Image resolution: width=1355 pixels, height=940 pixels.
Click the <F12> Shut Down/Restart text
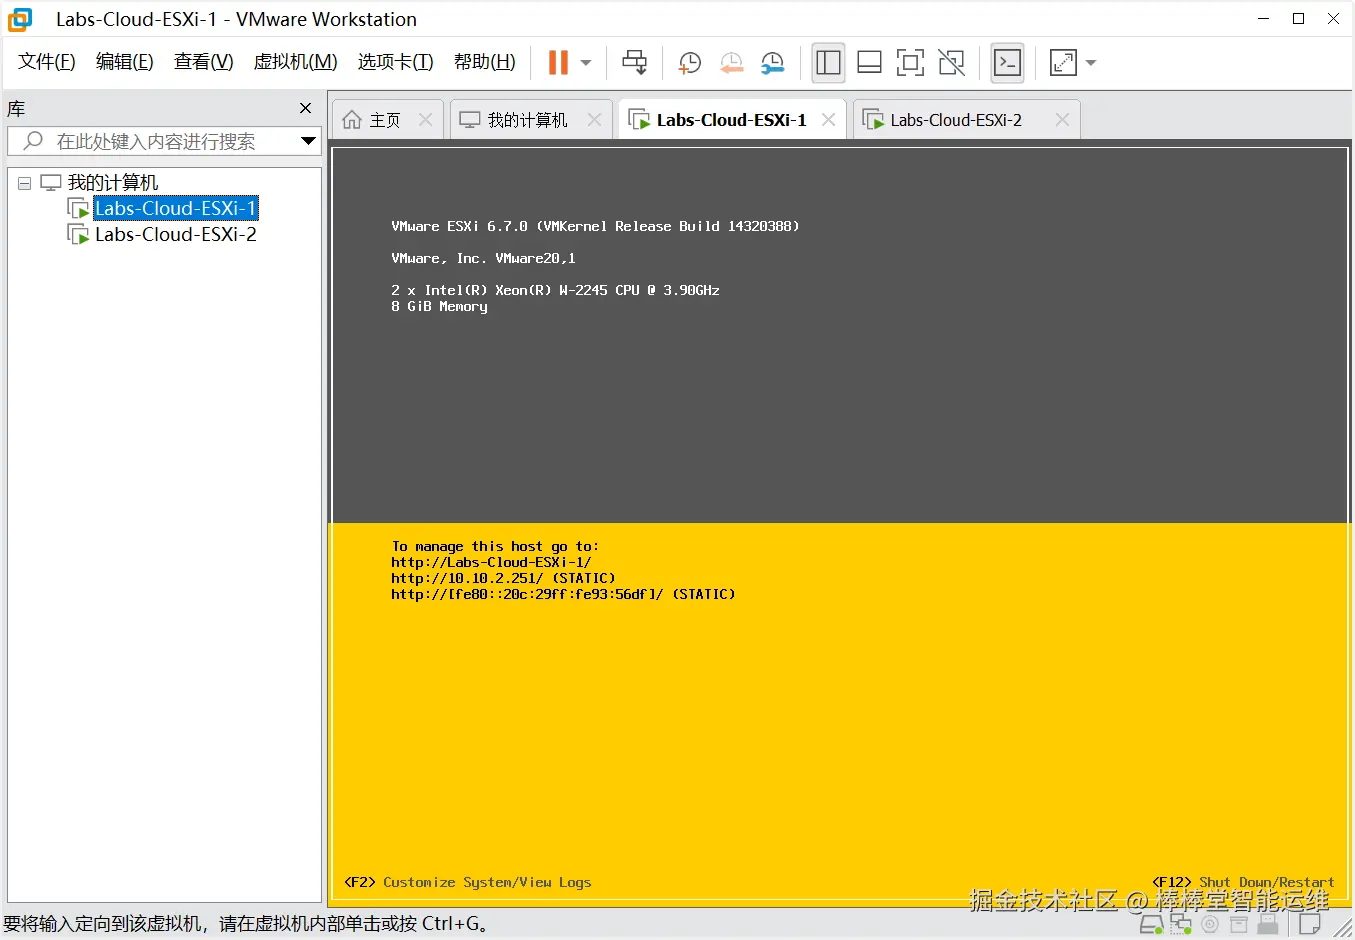(1243, 882)
